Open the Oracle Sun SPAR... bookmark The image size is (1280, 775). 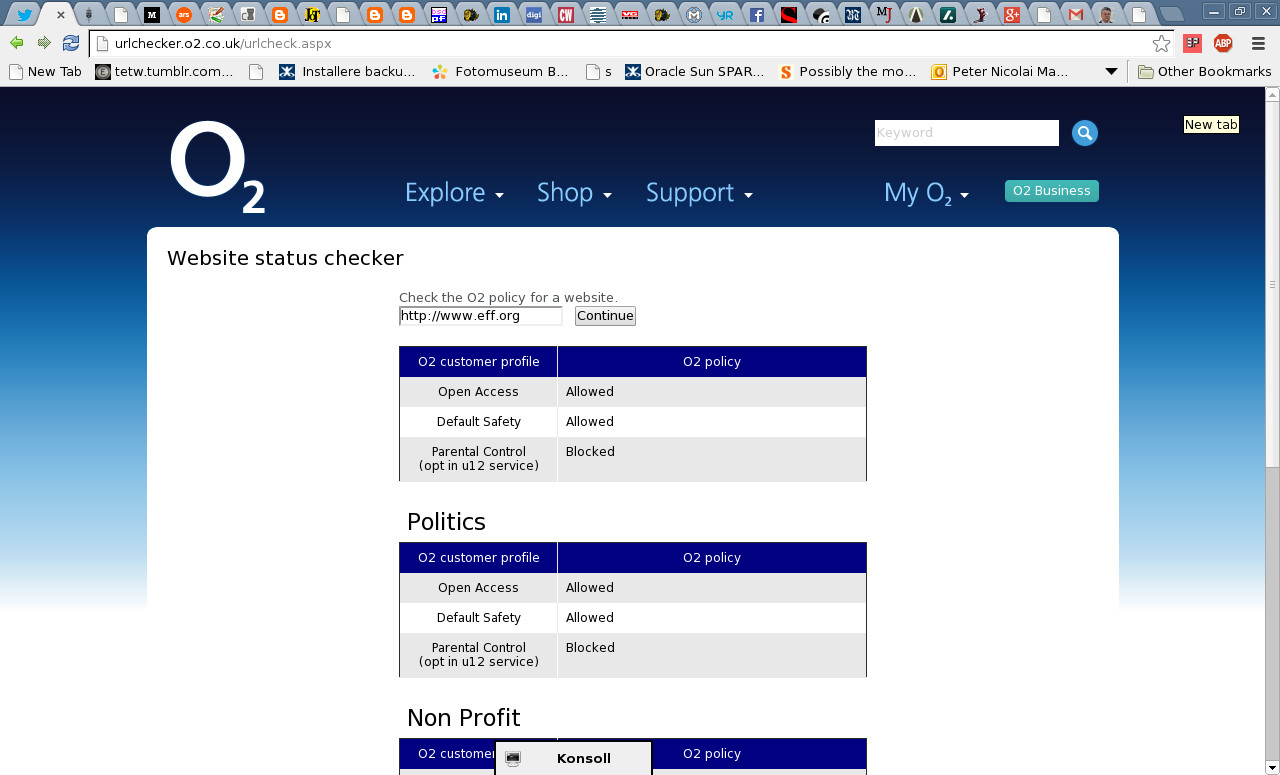[694, 72]
